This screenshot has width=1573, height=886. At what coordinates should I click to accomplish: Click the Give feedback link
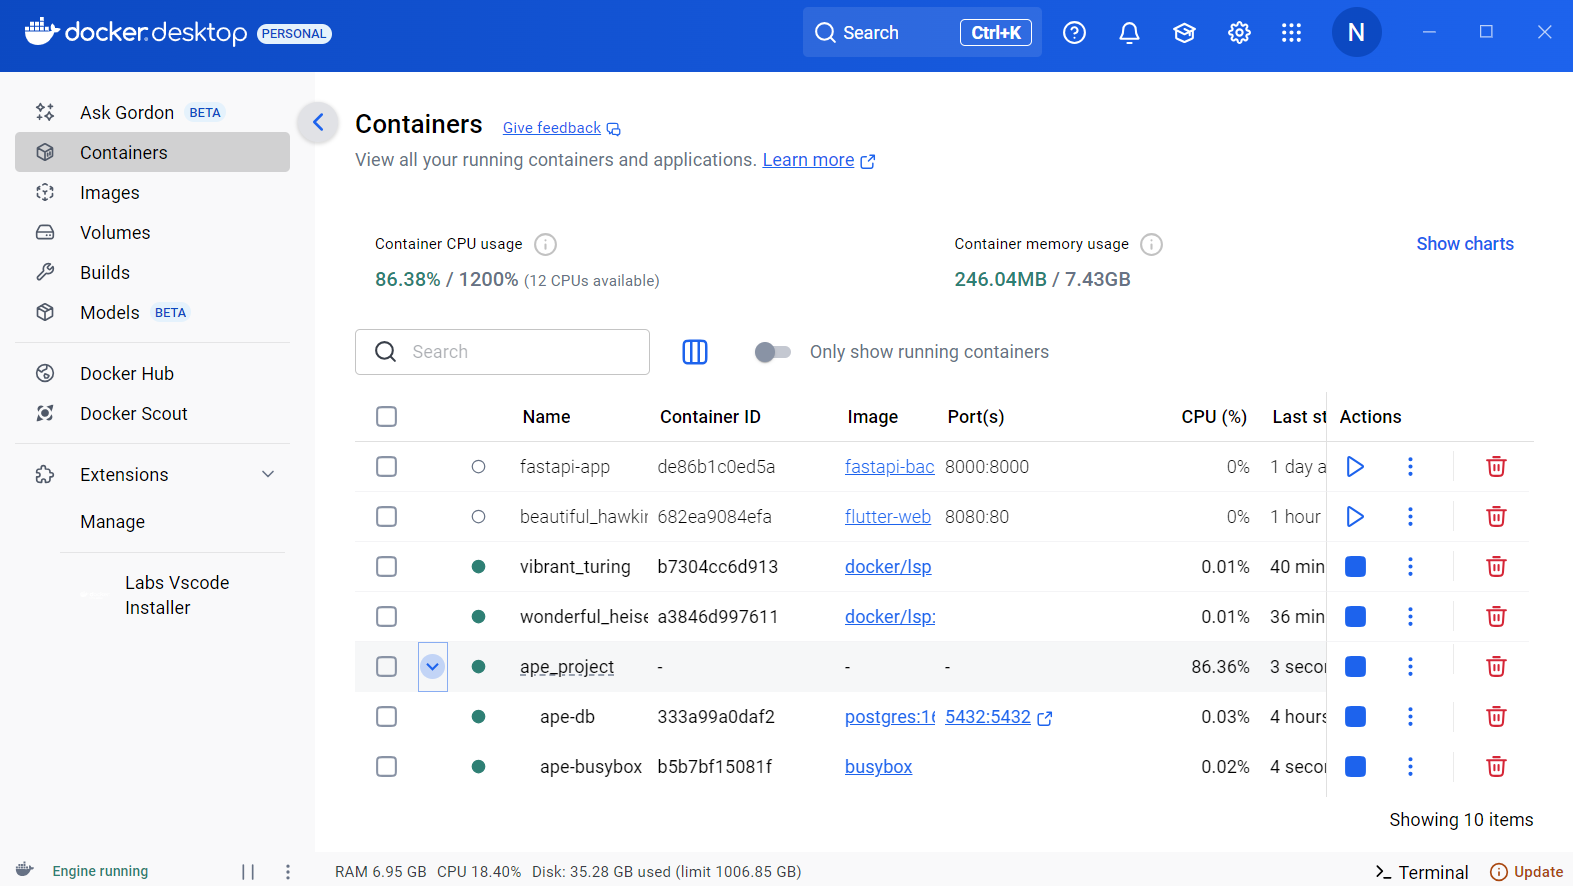click(561, 128)
